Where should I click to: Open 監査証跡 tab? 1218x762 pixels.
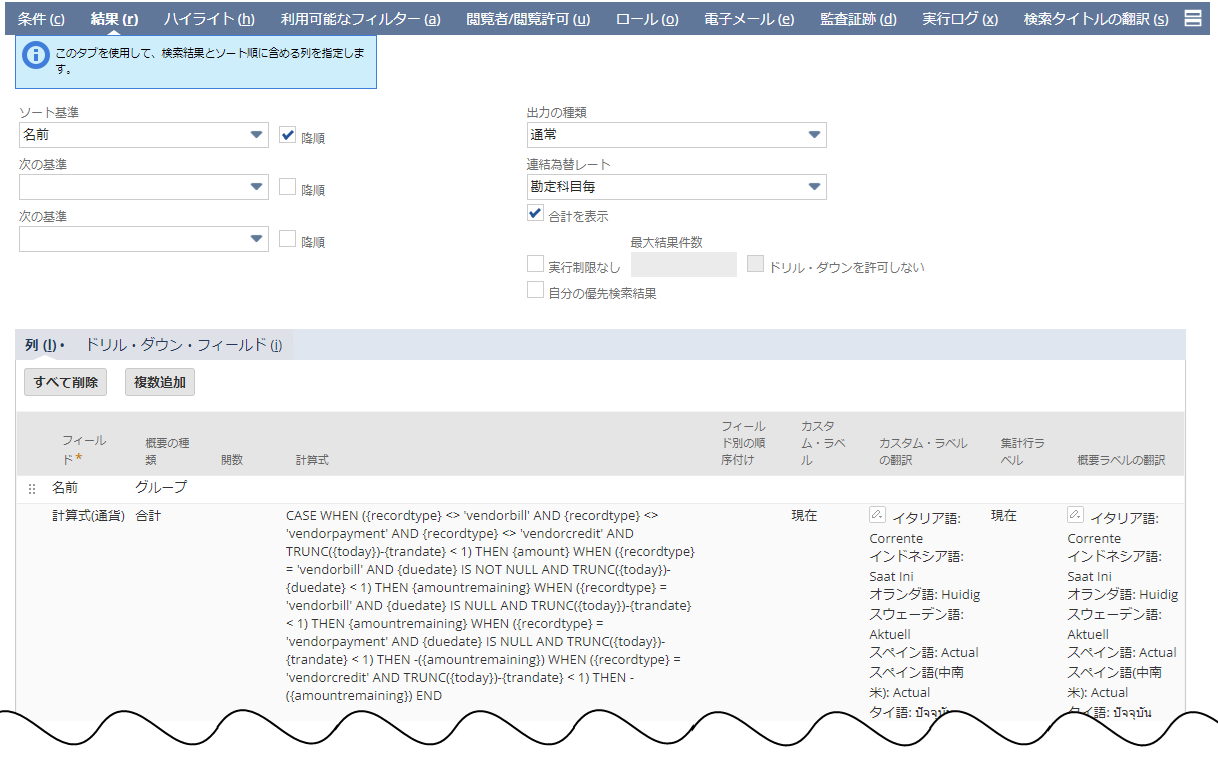coord(858,19)
